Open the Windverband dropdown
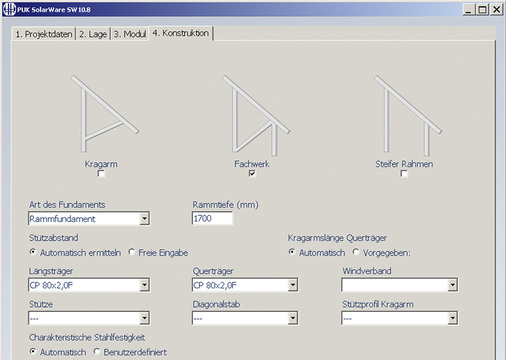Screen dimensions: 506x360 (x=452, y=285)
